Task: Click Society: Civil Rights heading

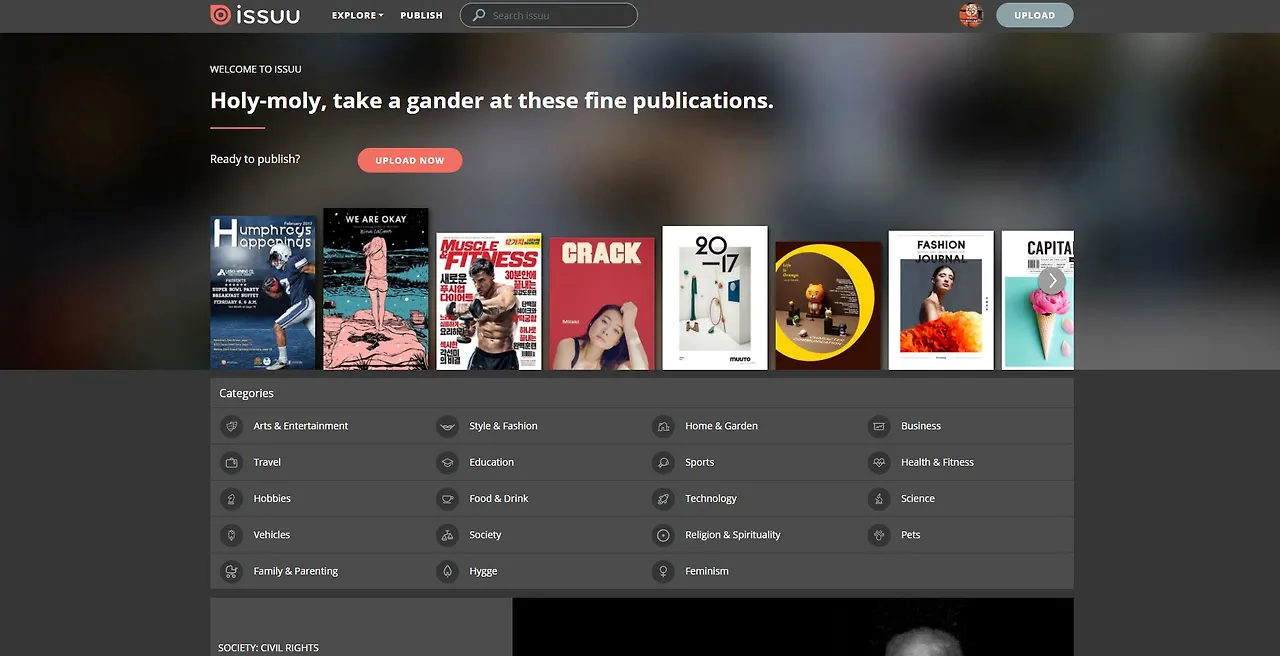Action: point(268,648)
